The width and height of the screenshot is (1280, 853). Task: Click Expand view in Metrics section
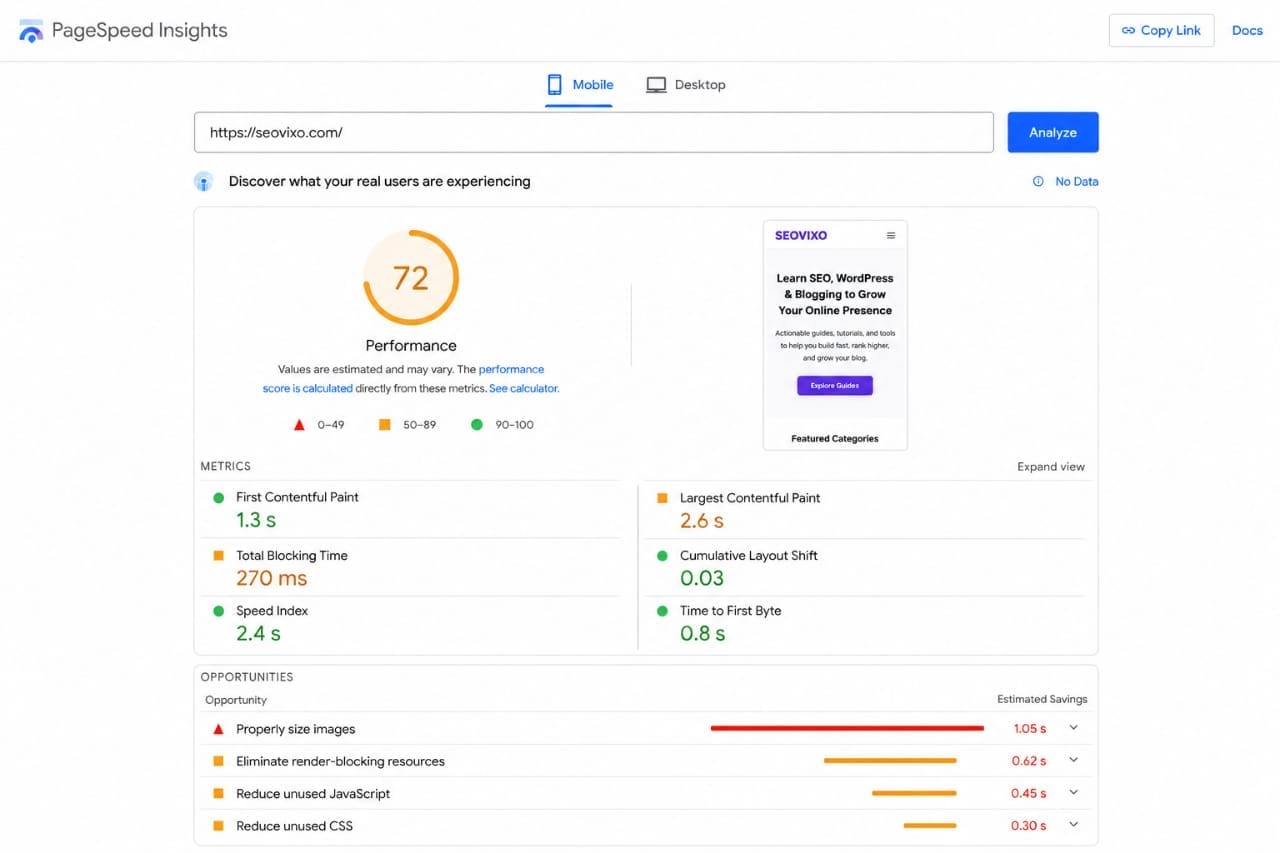point(1051,467)
